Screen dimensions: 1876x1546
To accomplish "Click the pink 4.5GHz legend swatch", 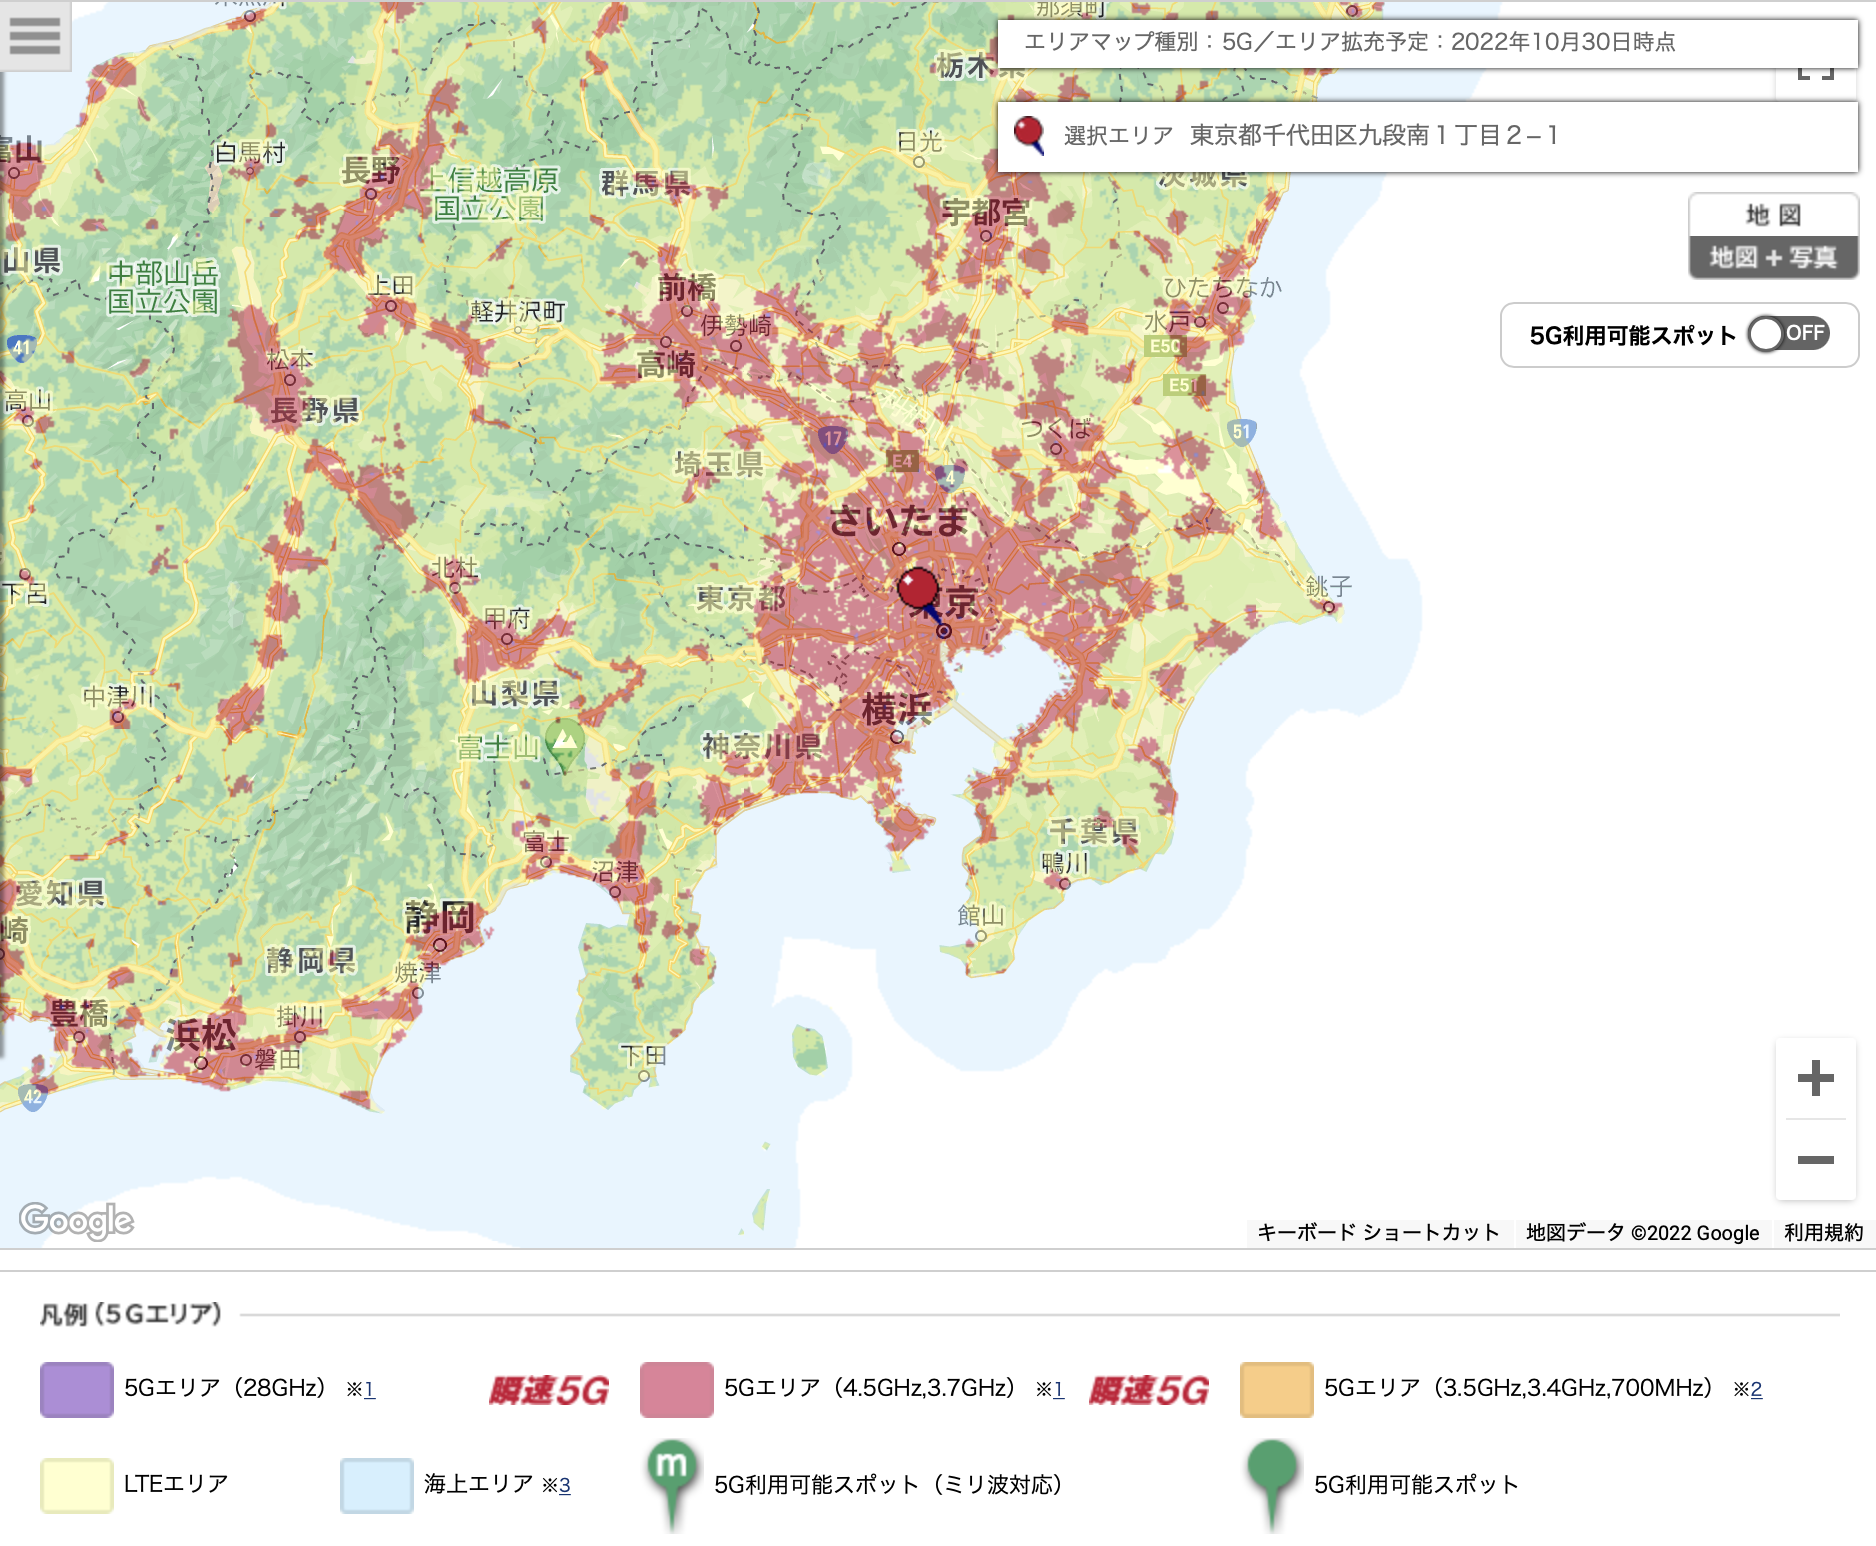I will [677, 1389].
